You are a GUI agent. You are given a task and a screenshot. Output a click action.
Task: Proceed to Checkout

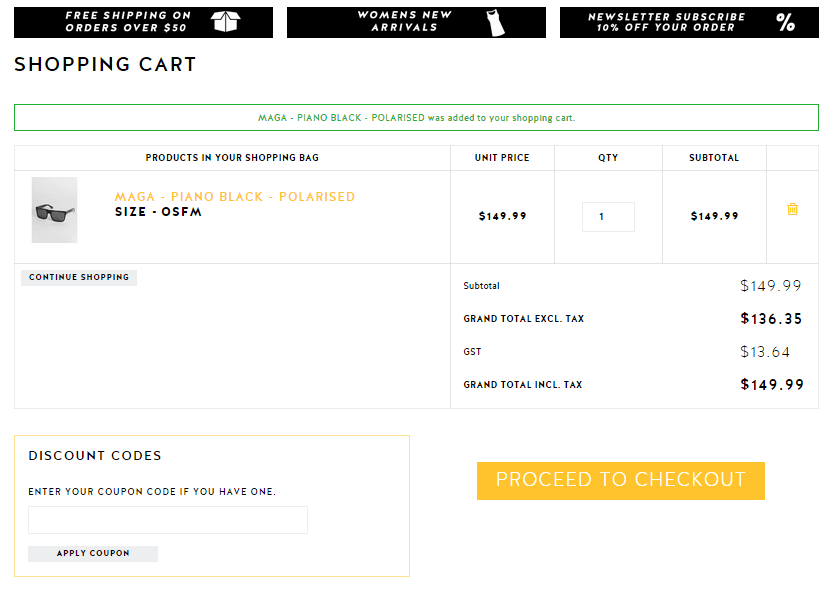pyautogui.click(x=620, y=480)
